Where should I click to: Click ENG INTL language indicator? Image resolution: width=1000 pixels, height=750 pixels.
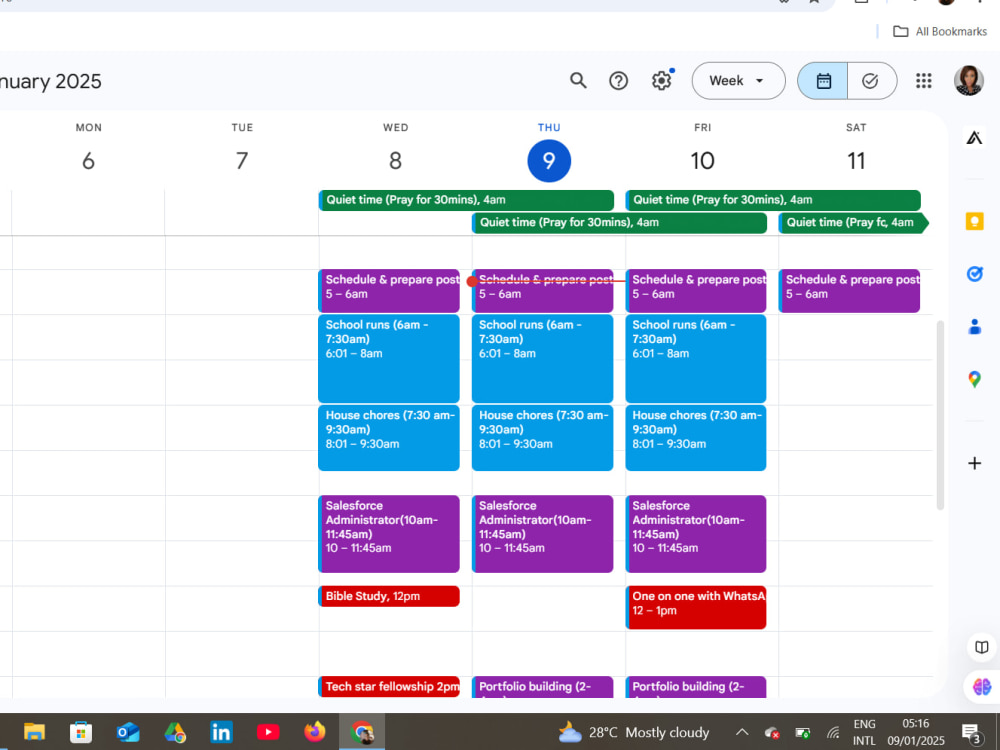(864, 732)
